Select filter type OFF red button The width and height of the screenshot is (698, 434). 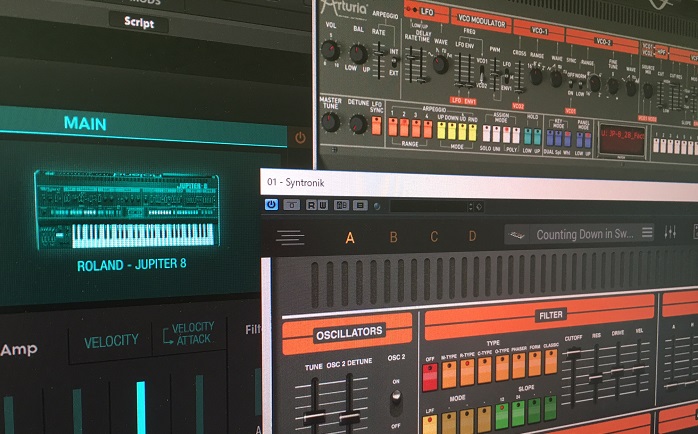[430, 377]
